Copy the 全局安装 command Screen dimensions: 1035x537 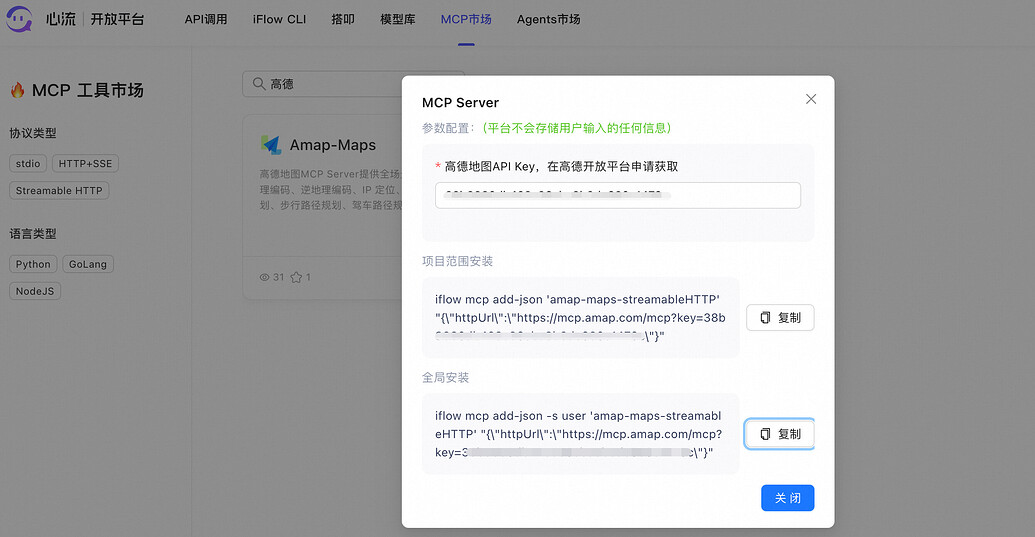[x=780, y=434]
